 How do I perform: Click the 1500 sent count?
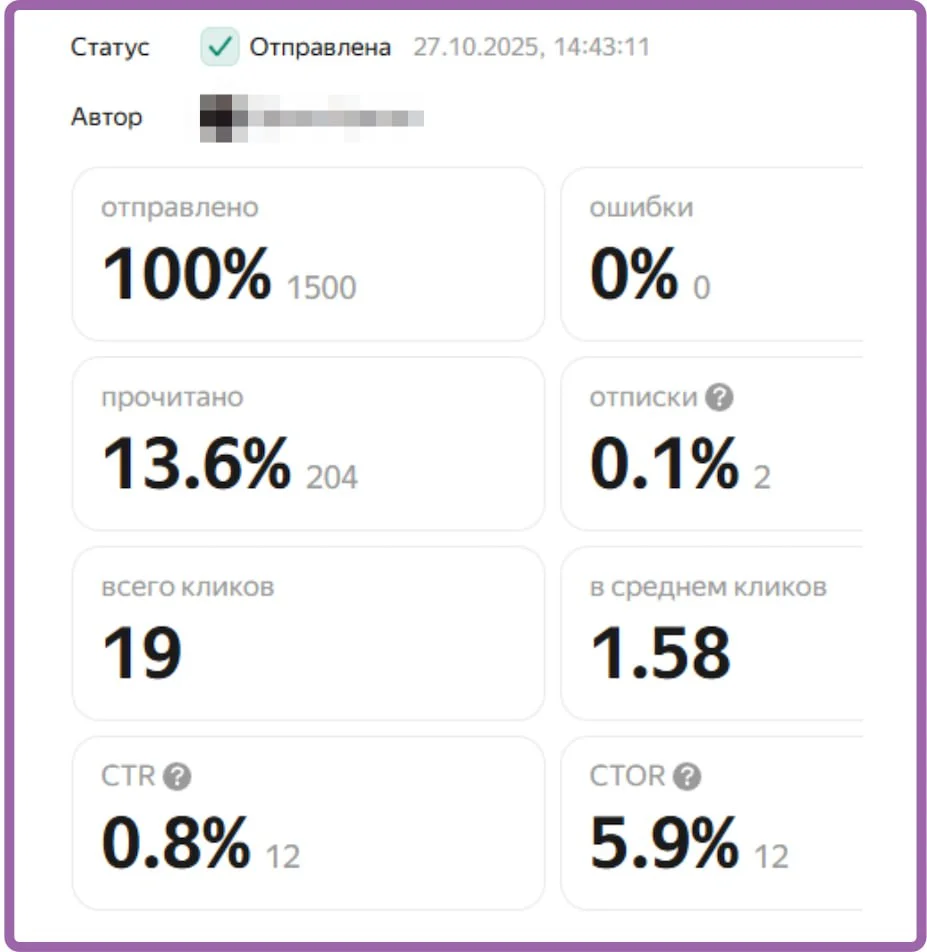(321, 288)
